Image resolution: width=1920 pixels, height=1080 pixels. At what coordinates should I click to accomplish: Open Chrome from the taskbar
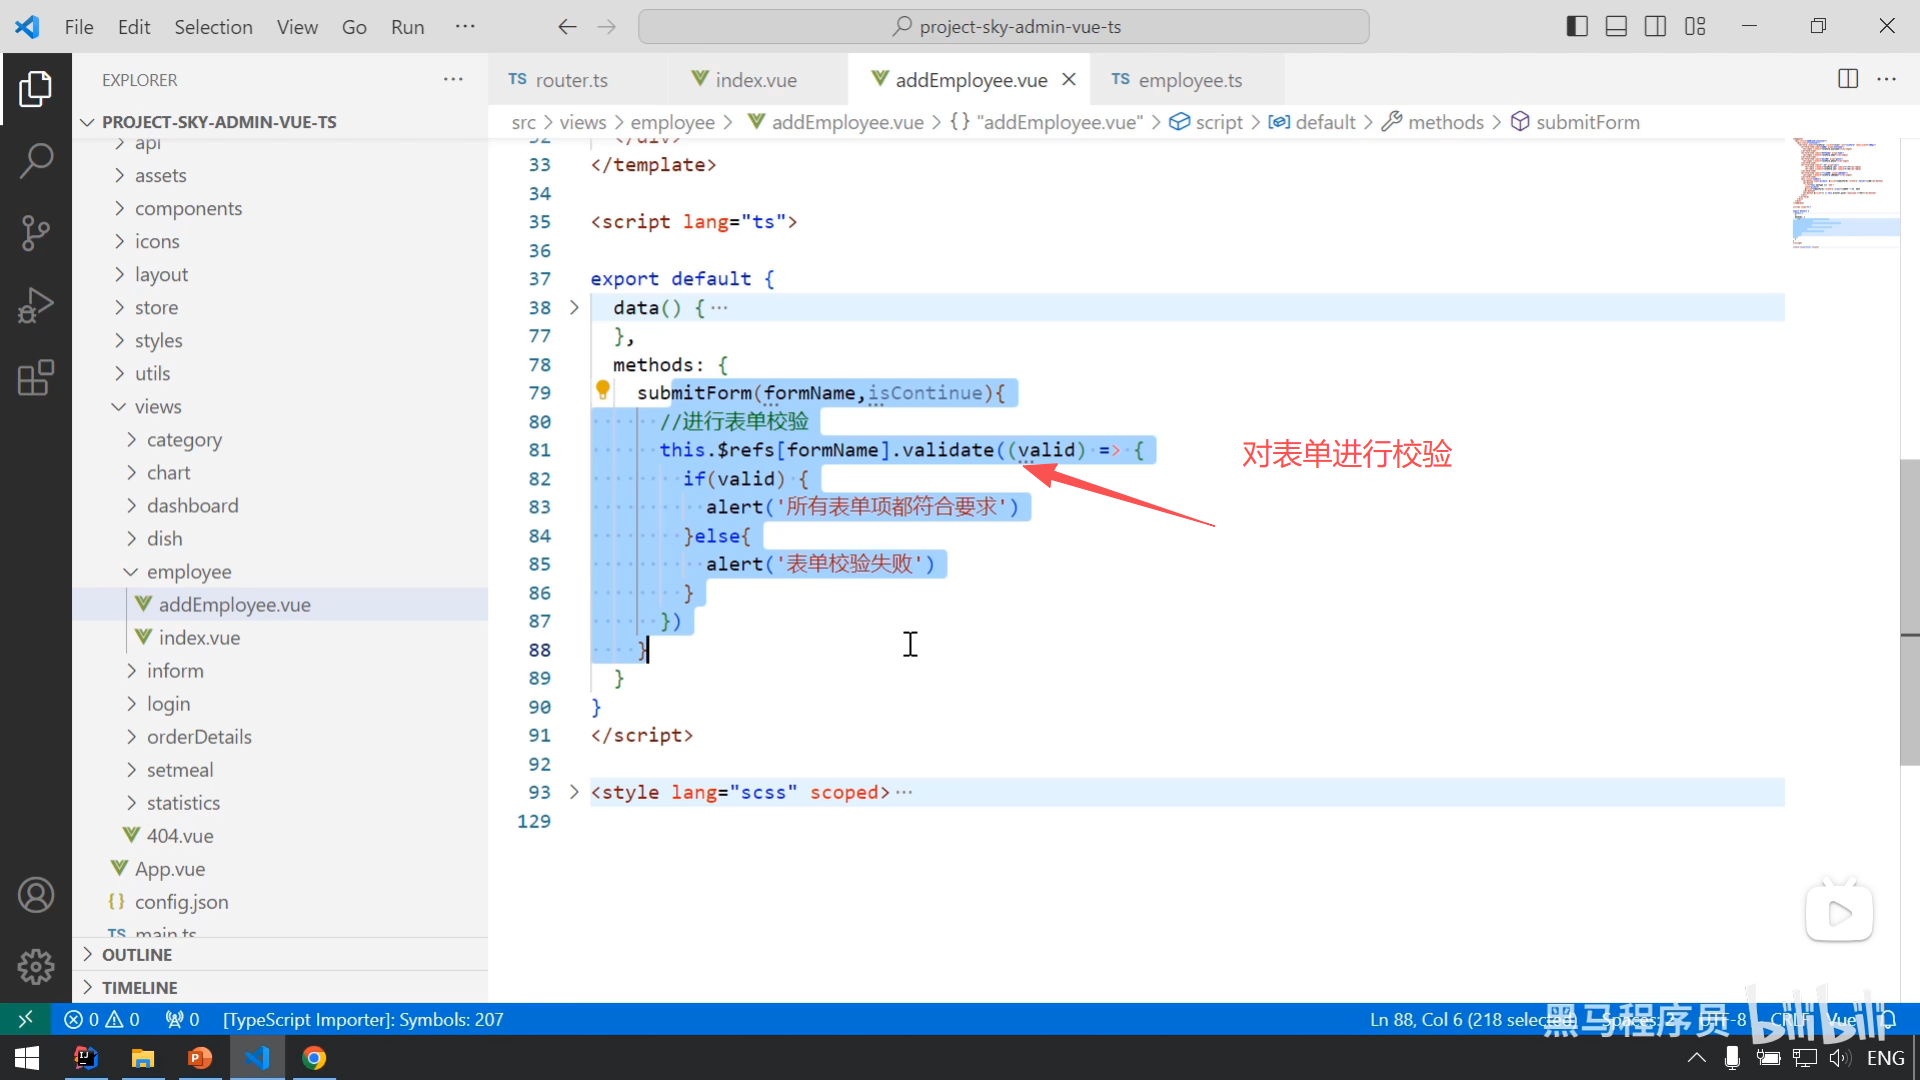(314, 1058)
